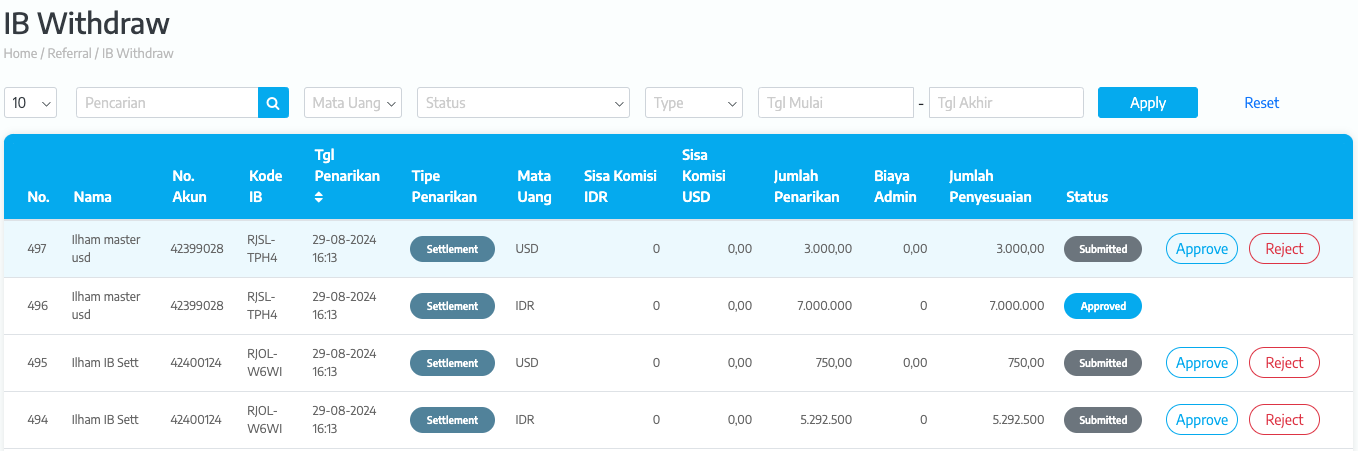
Task: Open the Status filter dropdown
Action: coord(522,103)
